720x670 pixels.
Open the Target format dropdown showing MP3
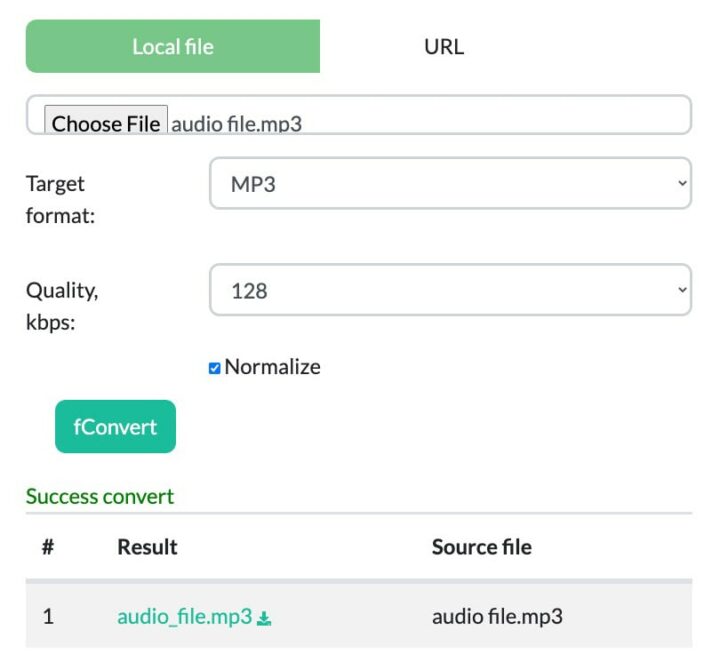pyautogui.click(x=450, y=184)
